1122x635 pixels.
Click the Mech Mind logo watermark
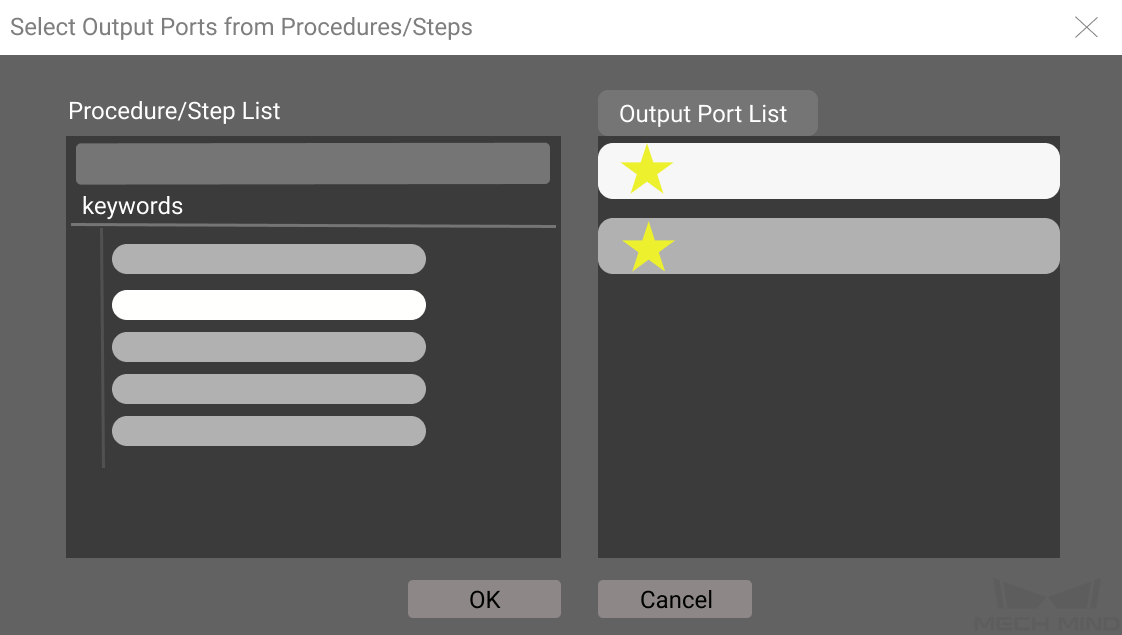[1047, 606]
